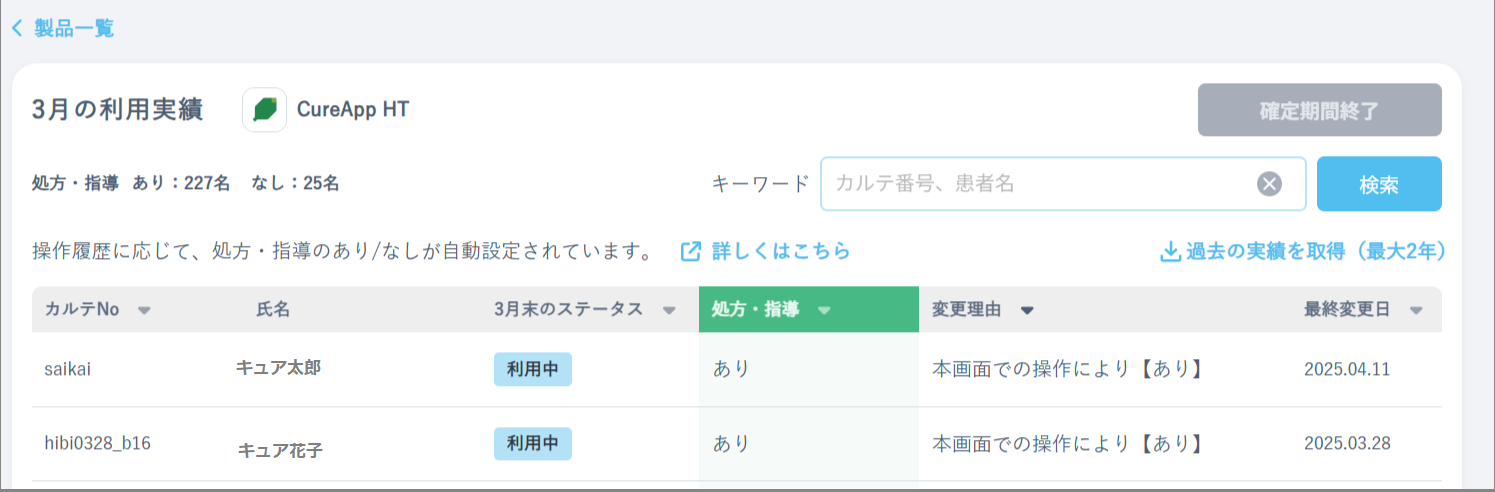Screen dimensions: 1495x492
Task: Click the キーワード label
Action: point(760,184)
